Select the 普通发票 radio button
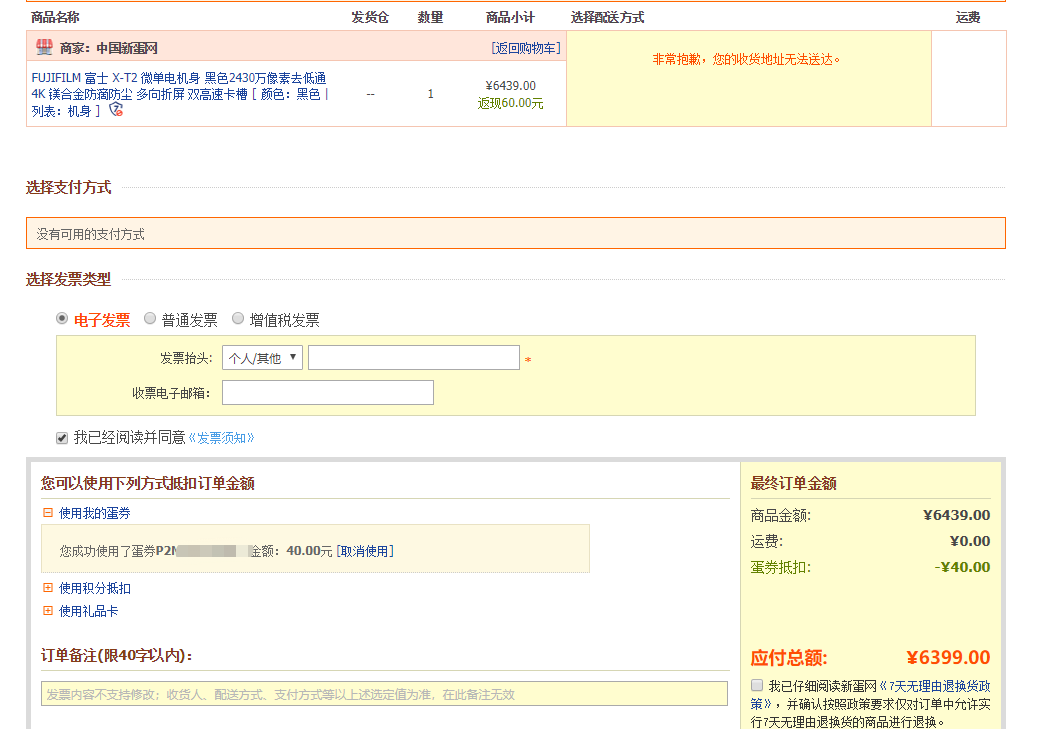Viewport: 1049px width, 729px height. 150,319
